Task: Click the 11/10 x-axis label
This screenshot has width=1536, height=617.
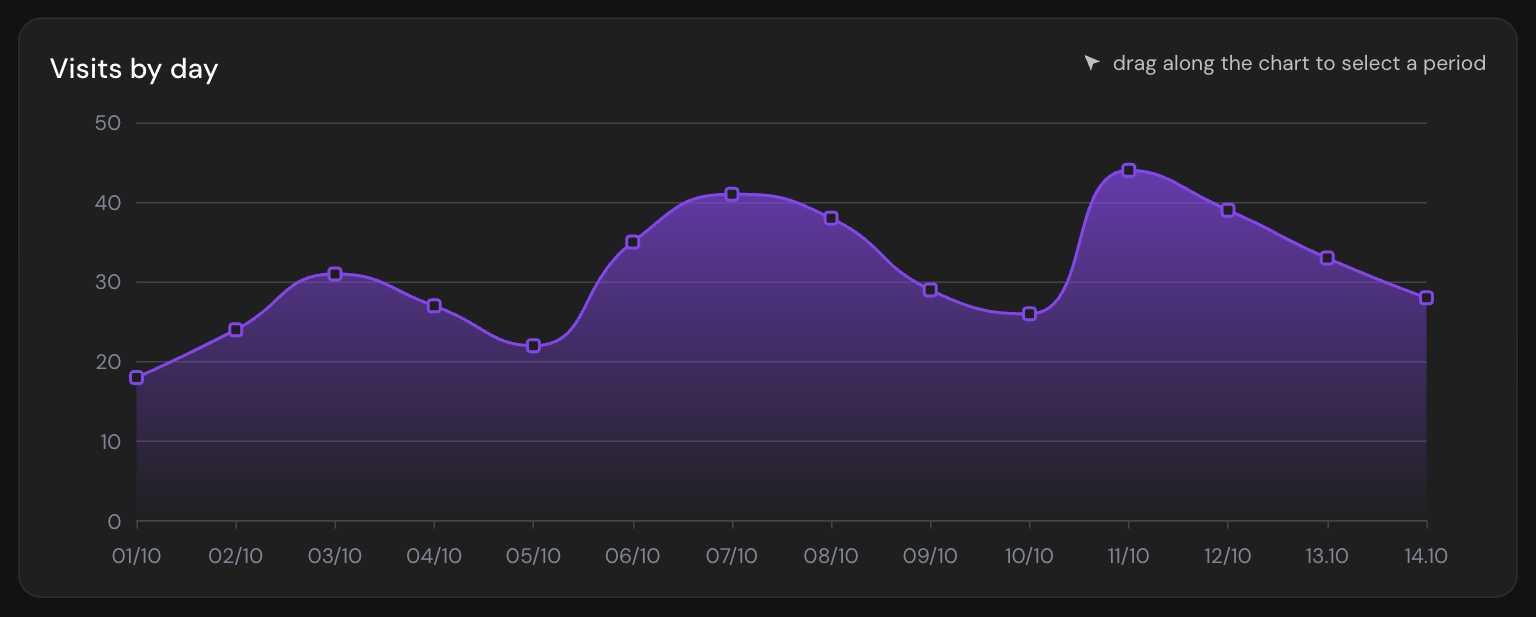Action: pyautogui.click(x=1129, y=556)
